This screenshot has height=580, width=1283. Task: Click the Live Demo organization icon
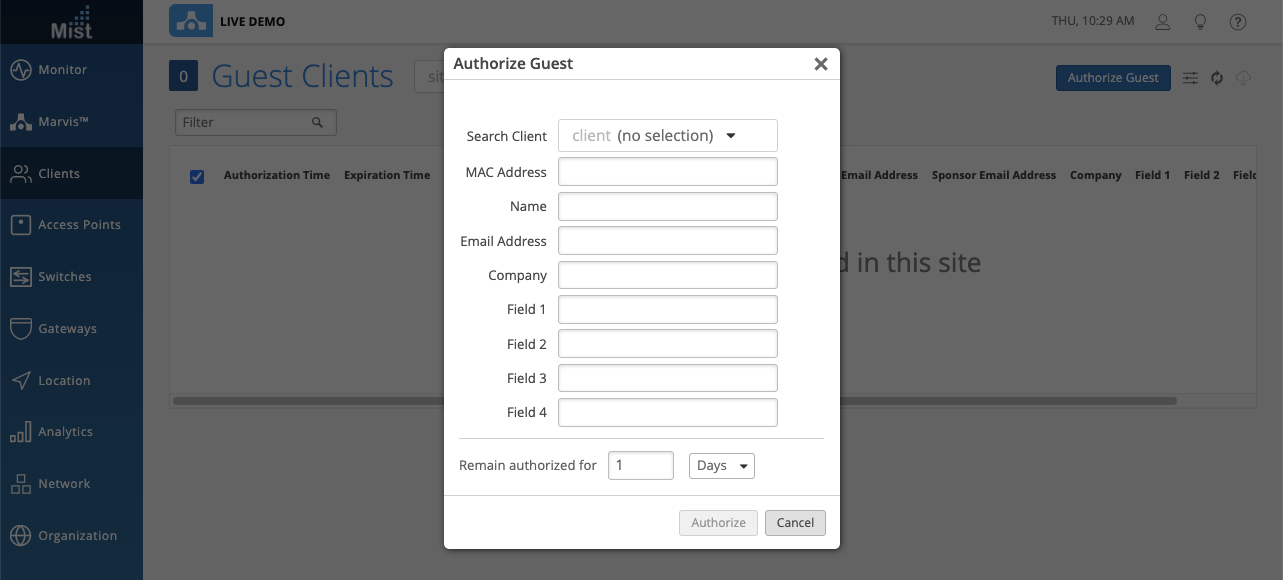pos(190,21)
